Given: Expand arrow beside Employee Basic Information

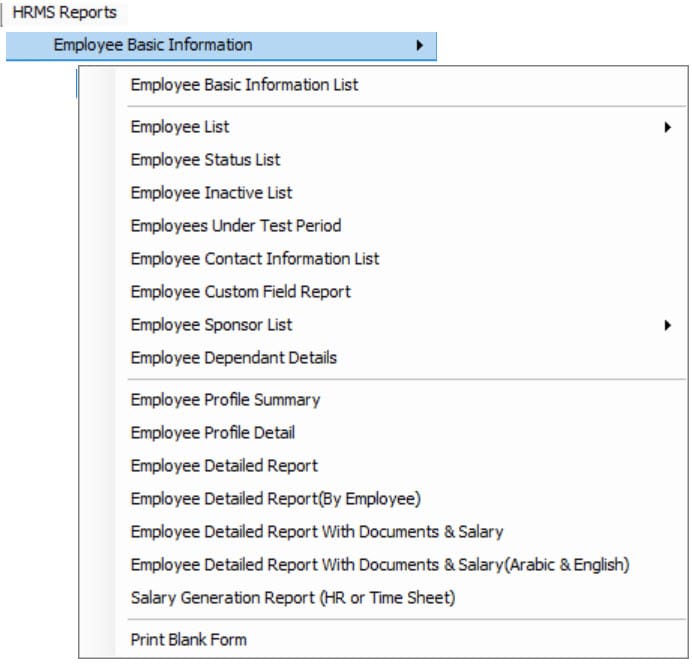Looking at the screenshot, I should (419, 45).
